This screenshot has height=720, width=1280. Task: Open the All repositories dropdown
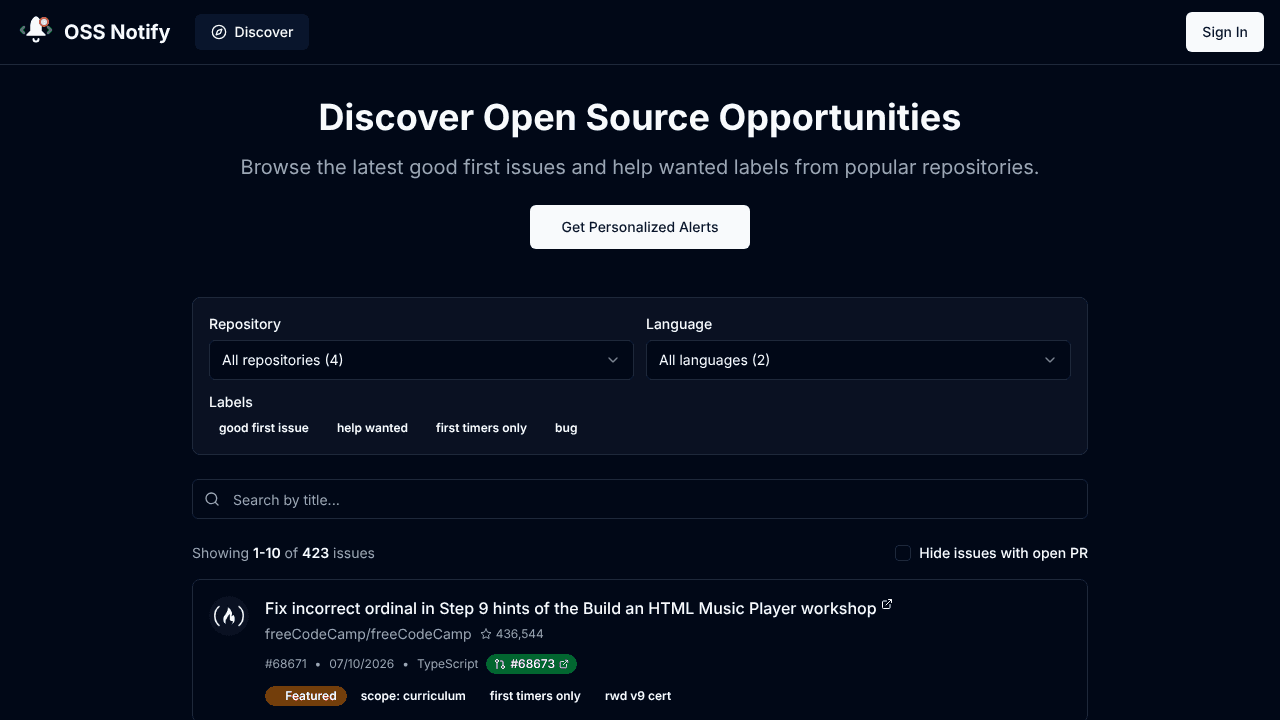421,360
